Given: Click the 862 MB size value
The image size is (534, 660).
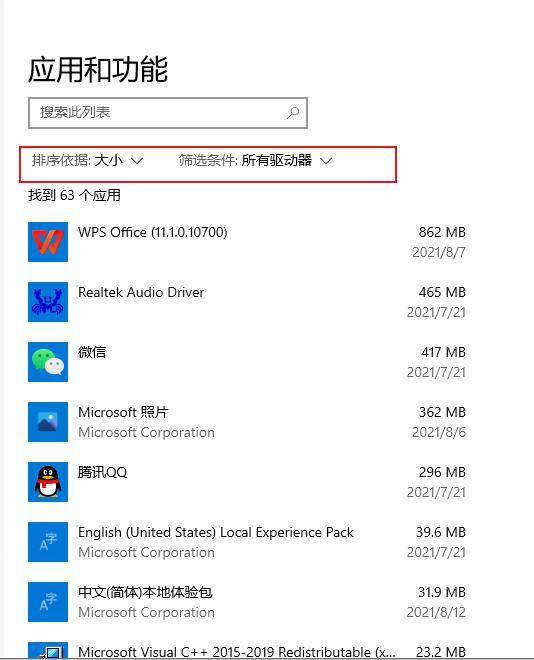Looking at the screenshot, I should pyautogui.click(x=442, y=232).
